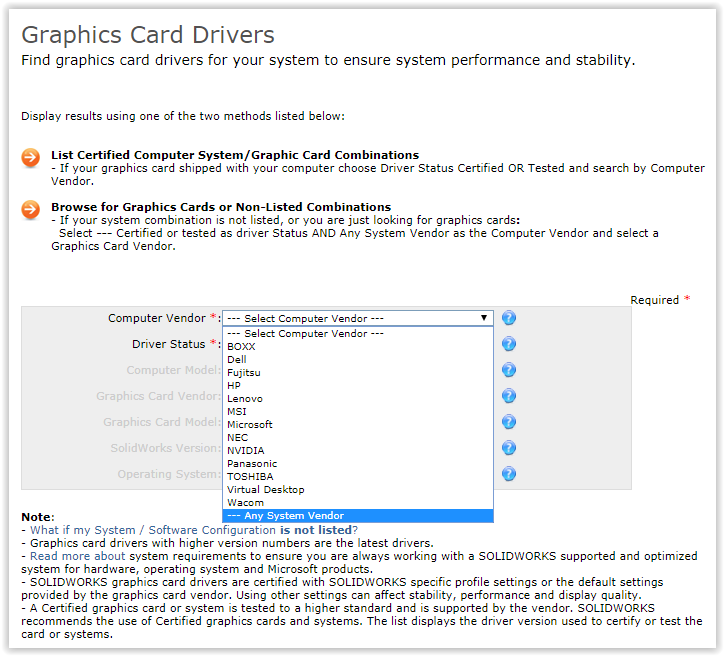Select Dell from the vendor list
Viewport: 724px width, 656px height.
click(358, 359)
